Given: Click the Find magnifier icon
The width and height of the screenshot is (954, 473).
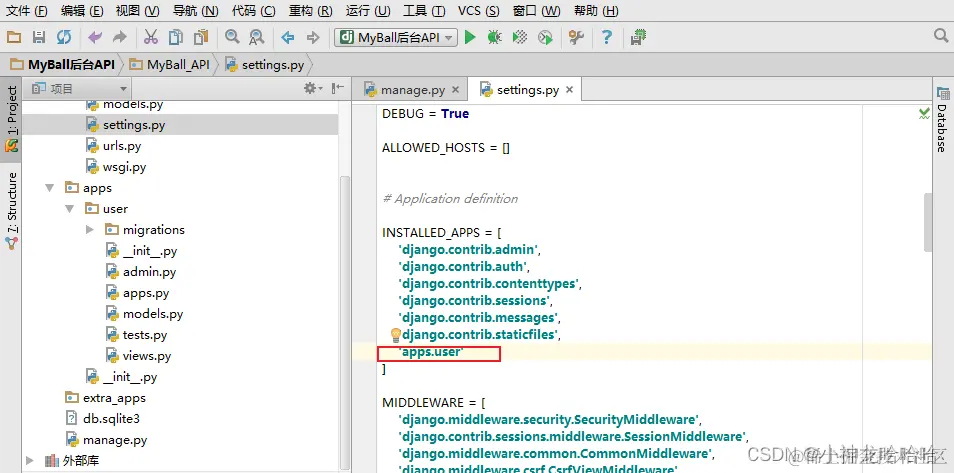Looking at the screenshot, I should tap(232, 38).
